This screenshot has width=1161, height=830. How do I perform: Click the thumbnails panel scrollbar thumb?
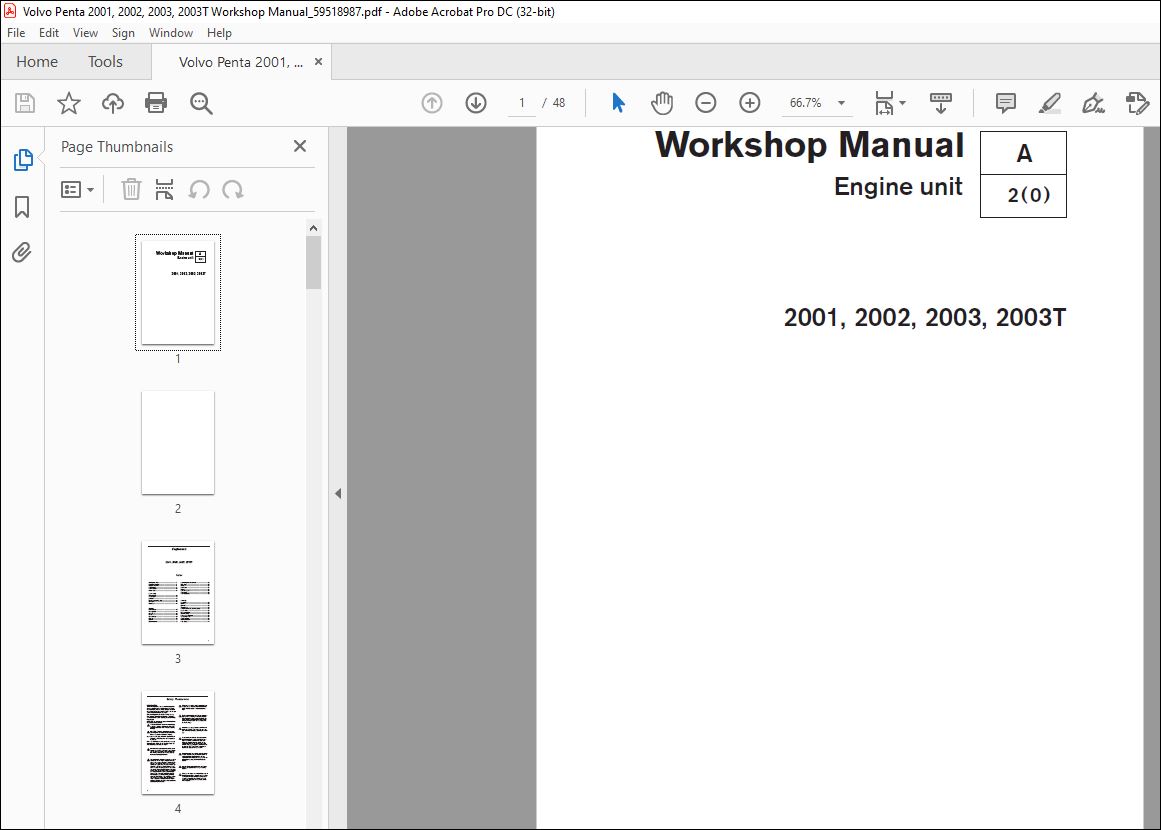(313, 262)
